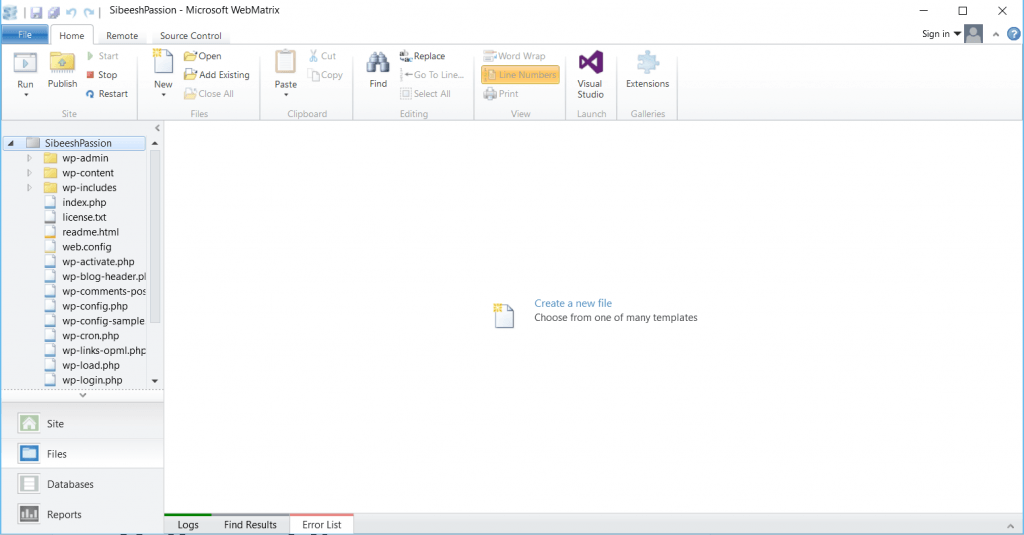Image resolution: width=1024 pixels, height=535 pixels.
Task: Switch to the Source Control tab
Action: tap(191, 36)
